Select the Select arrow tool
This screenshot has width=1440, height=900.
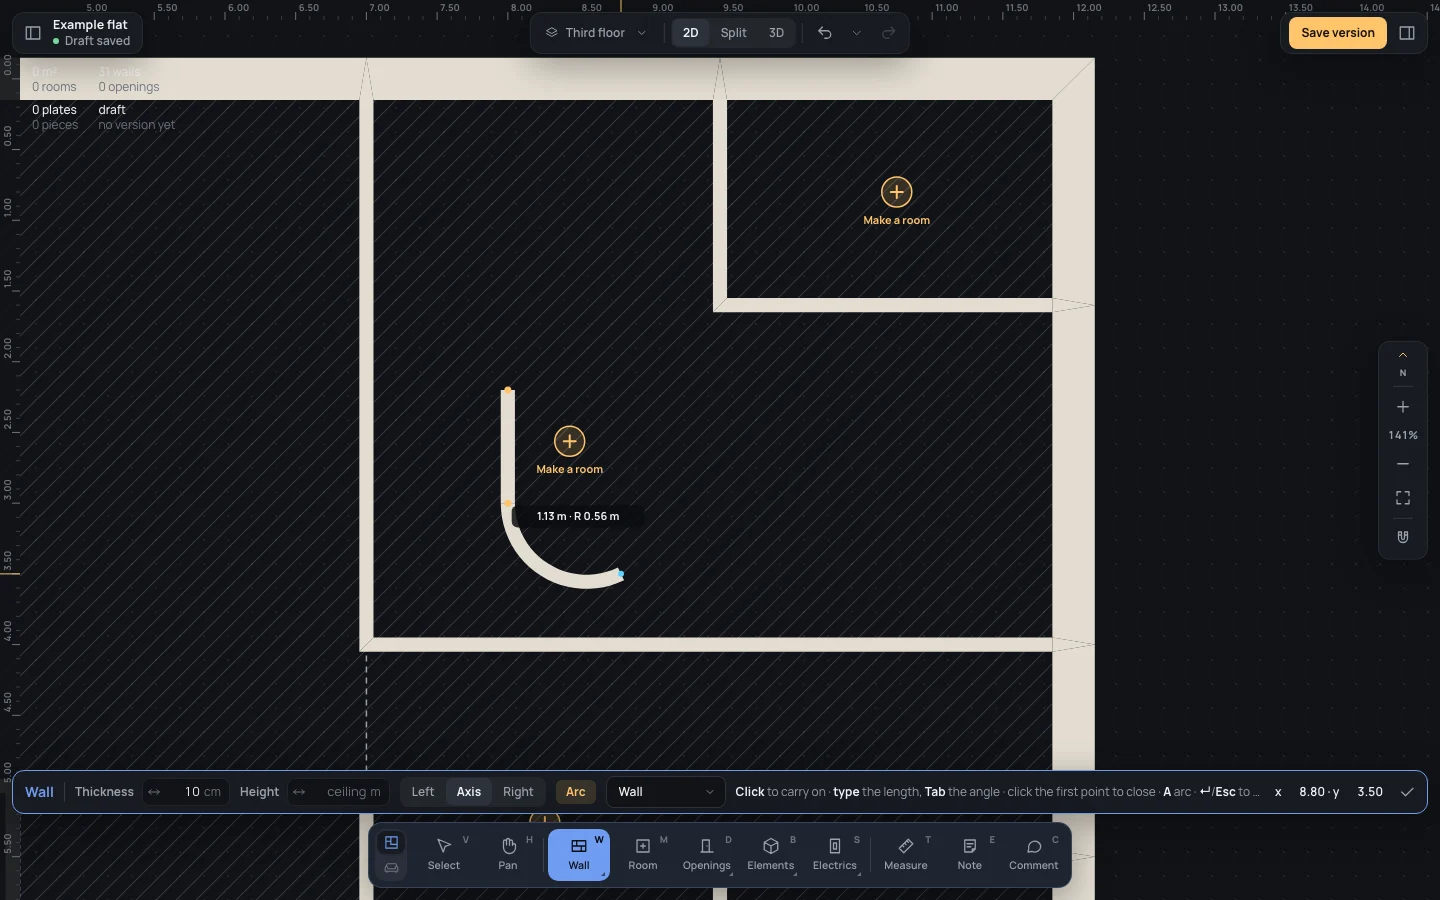(x=444, y=855)
